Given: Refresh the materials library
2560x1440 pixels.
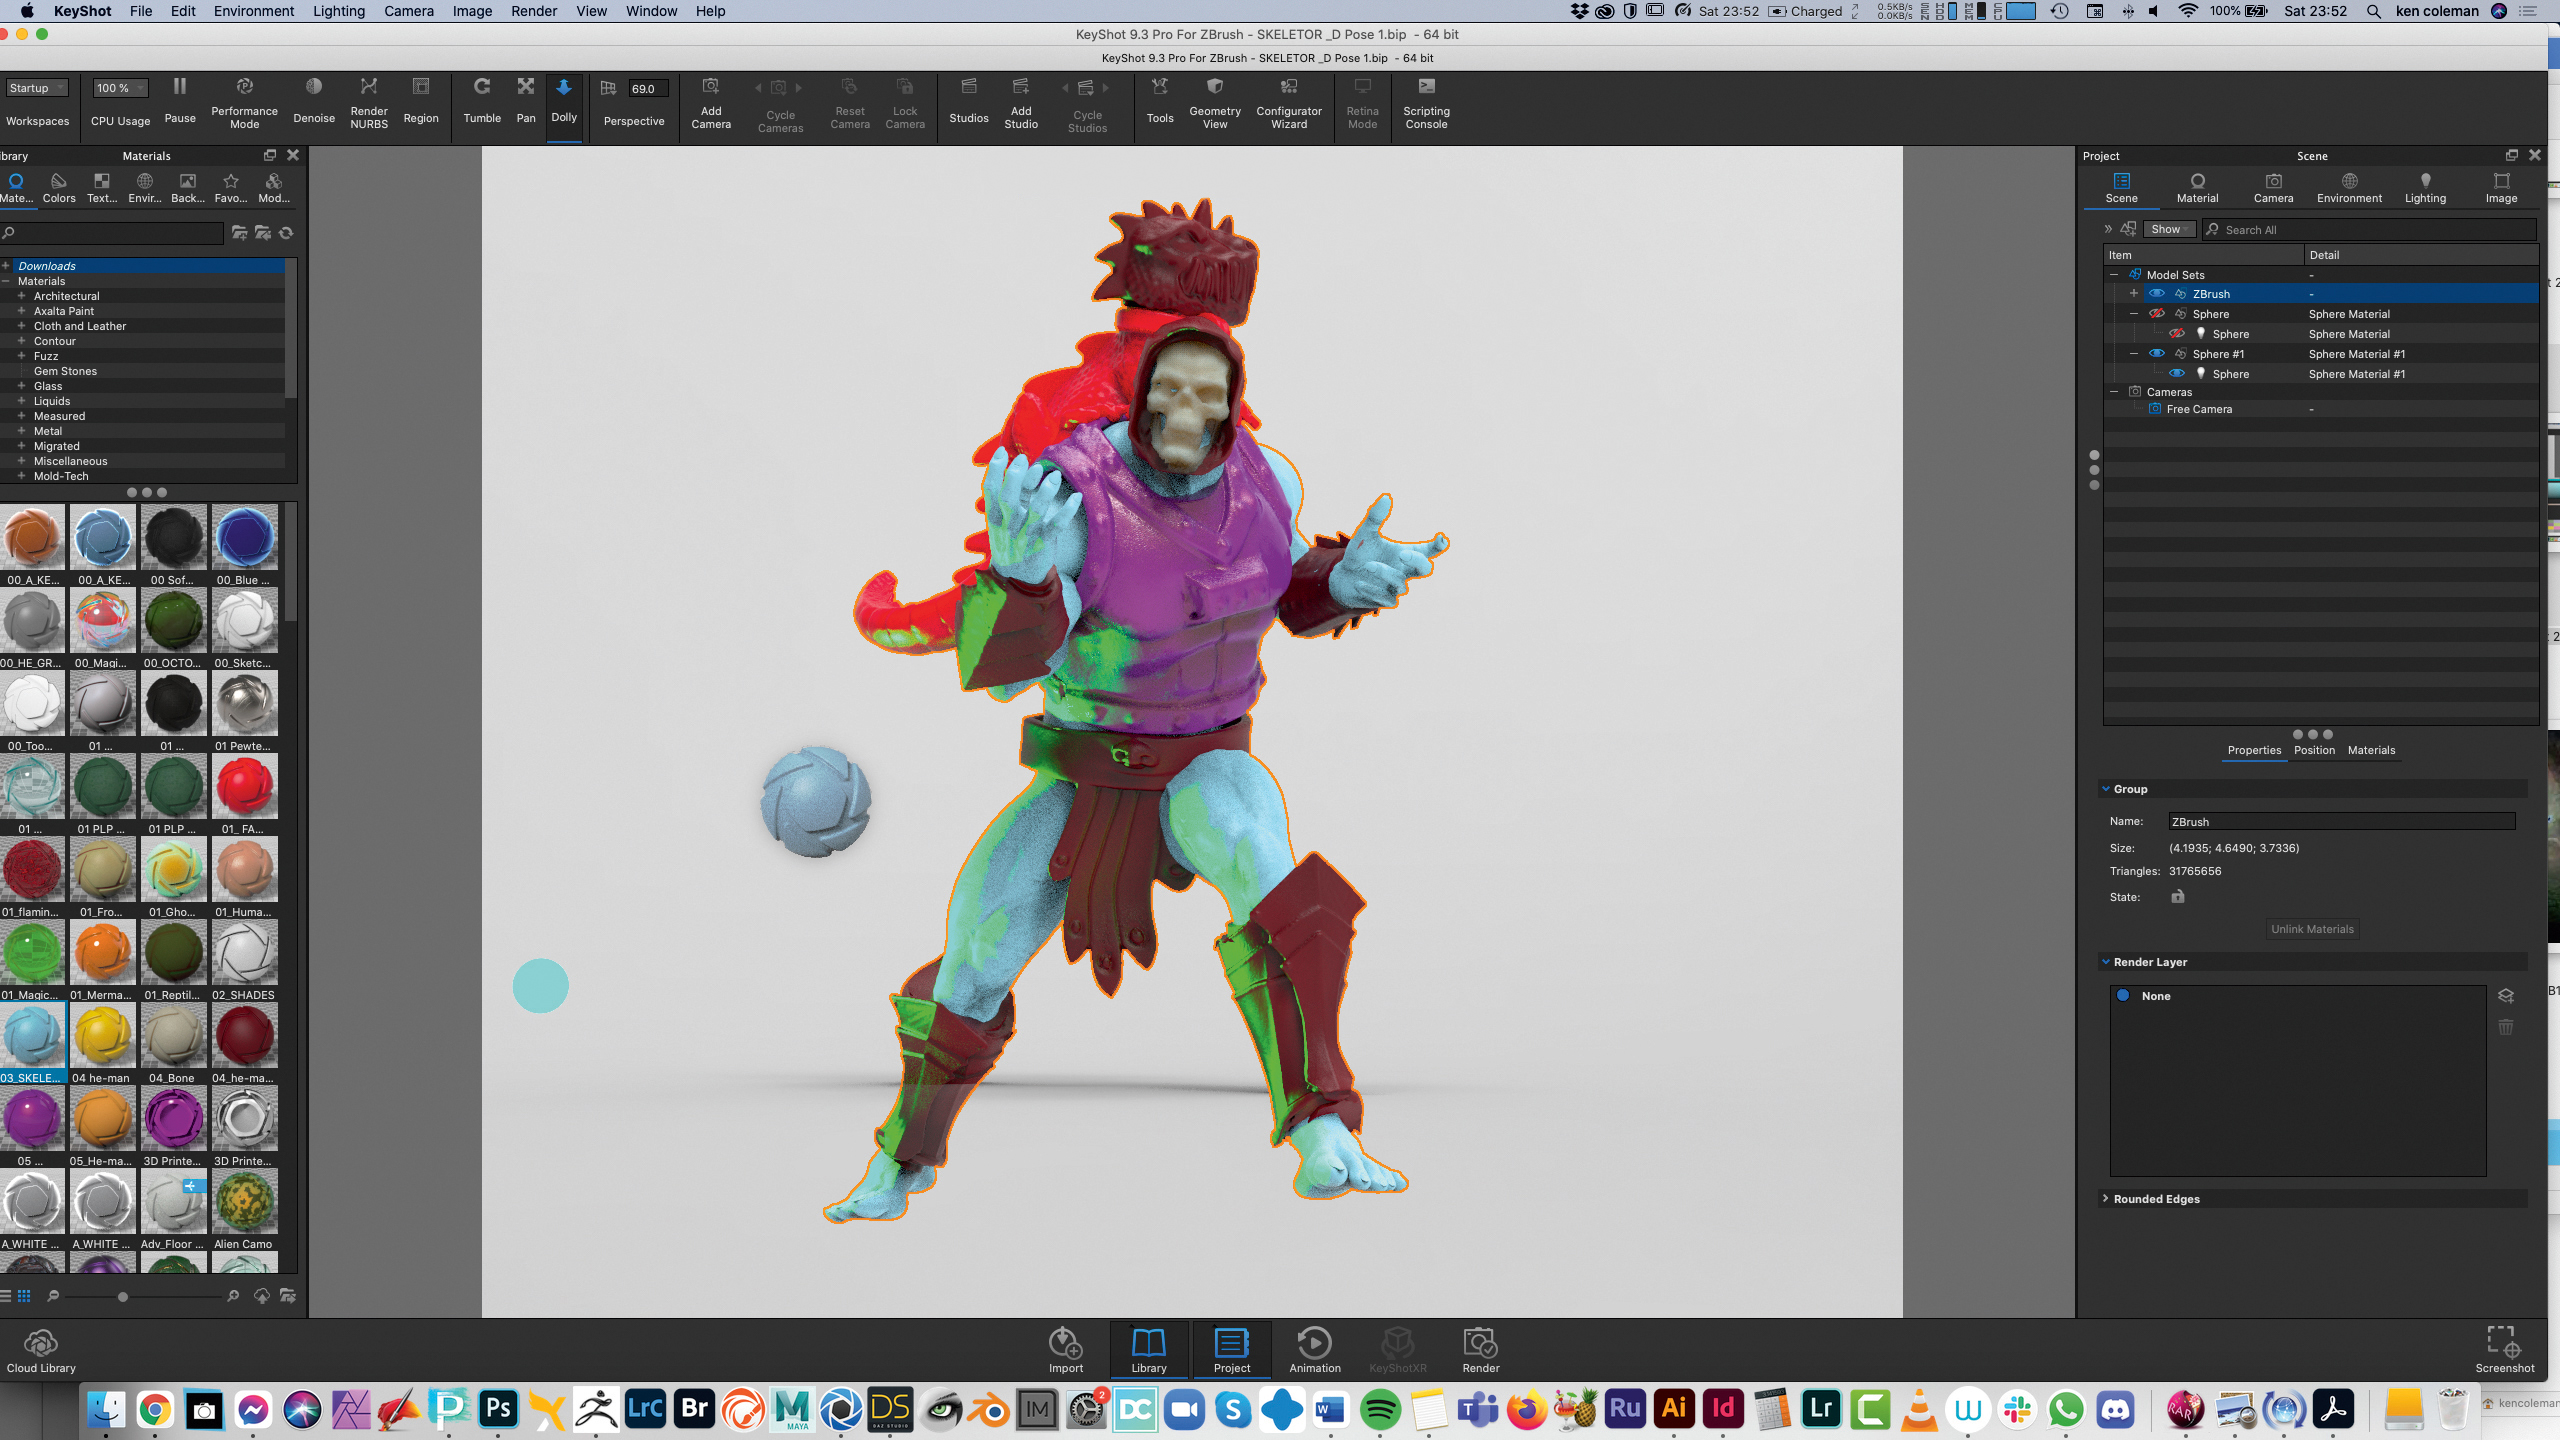Looking at the screenshot, I should 286,233.
